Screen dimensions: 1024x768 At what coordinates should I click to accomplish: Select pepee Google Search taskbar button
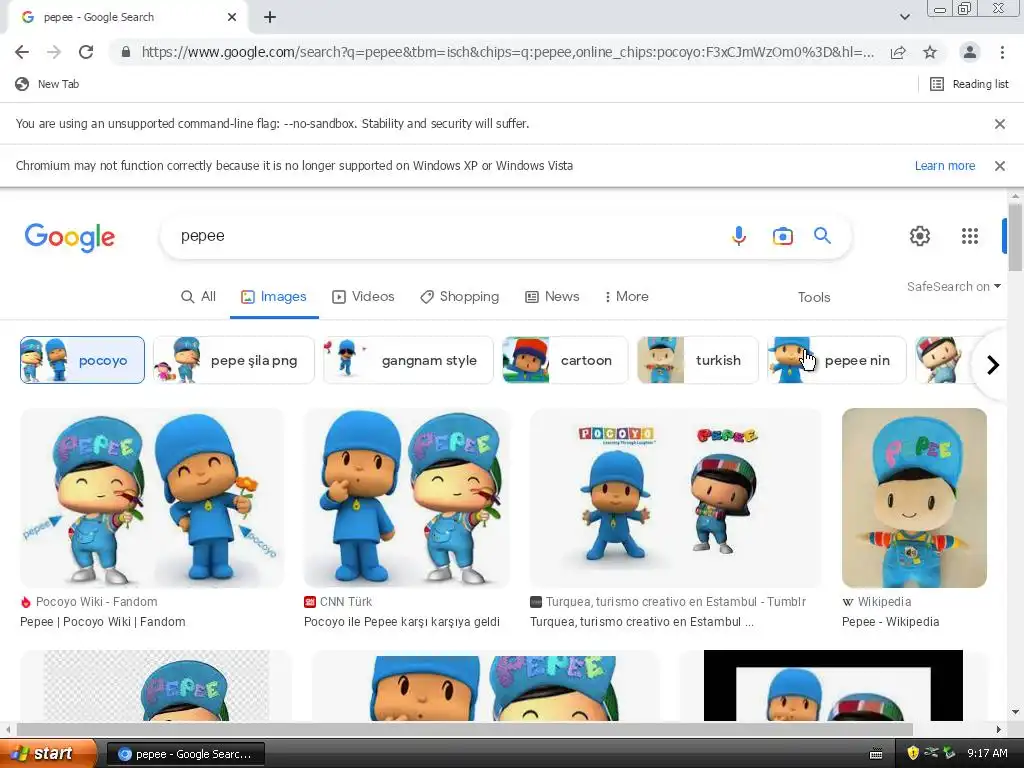(x=185, y=754)
